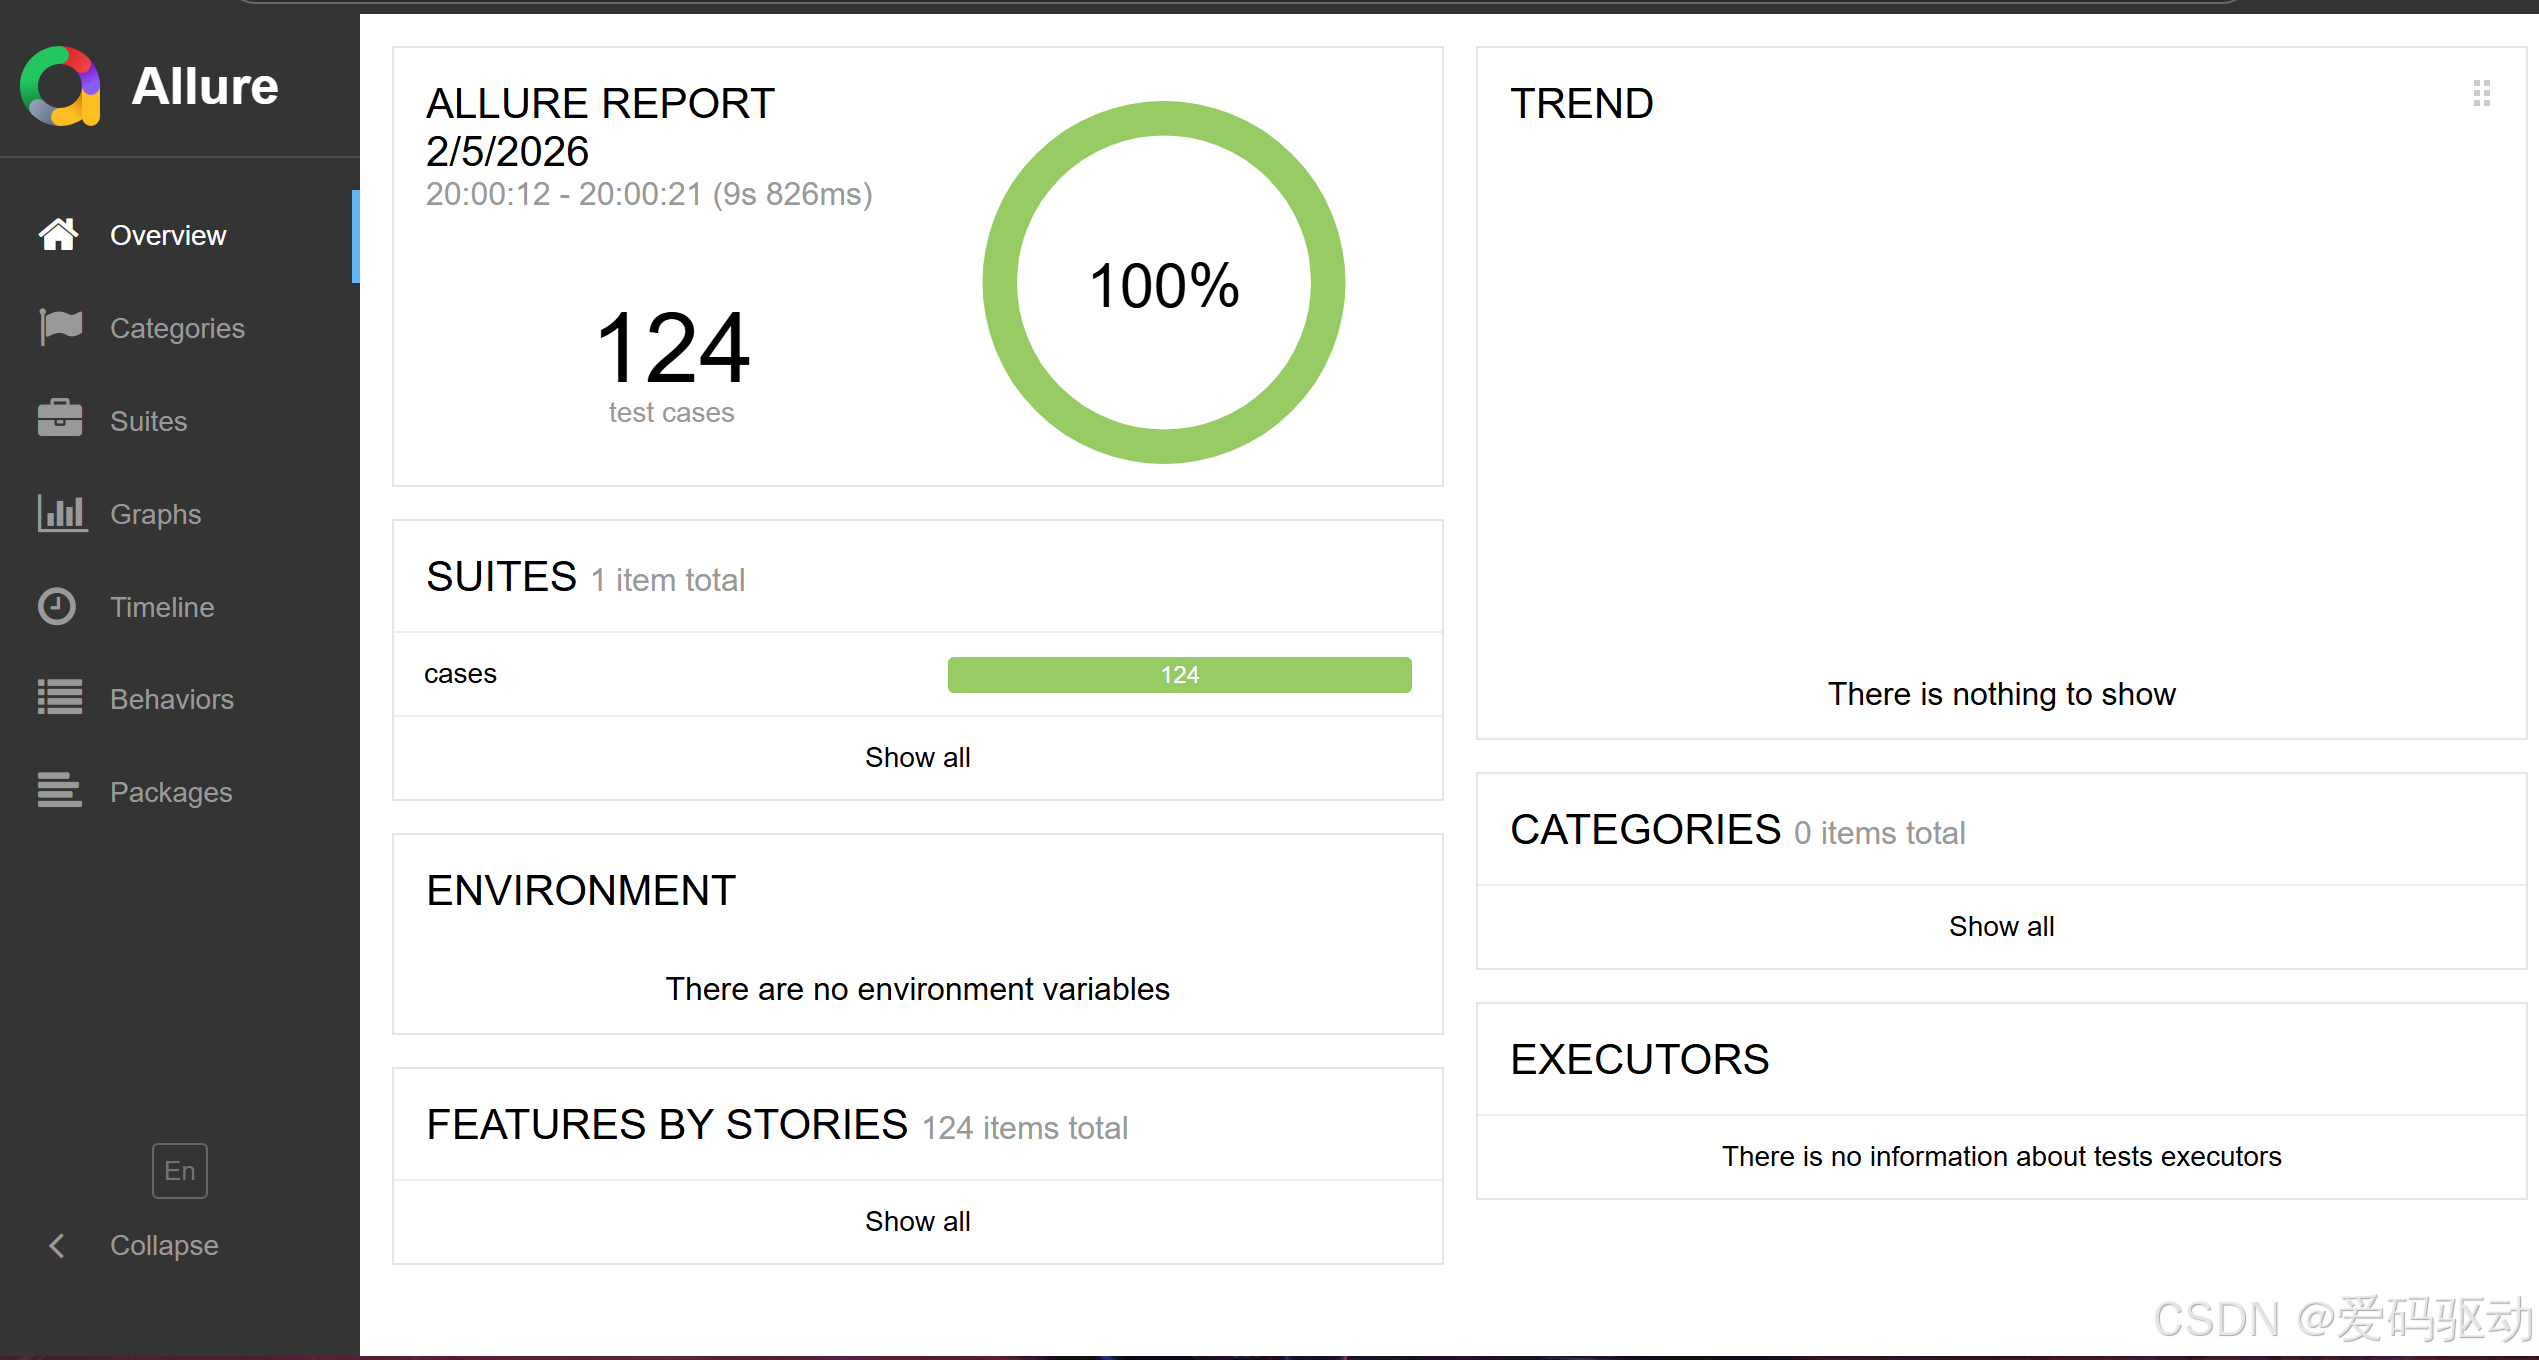Open Behaviors via the list icon
This screenshot has height=1360, width=2539.
pos(60,698)
